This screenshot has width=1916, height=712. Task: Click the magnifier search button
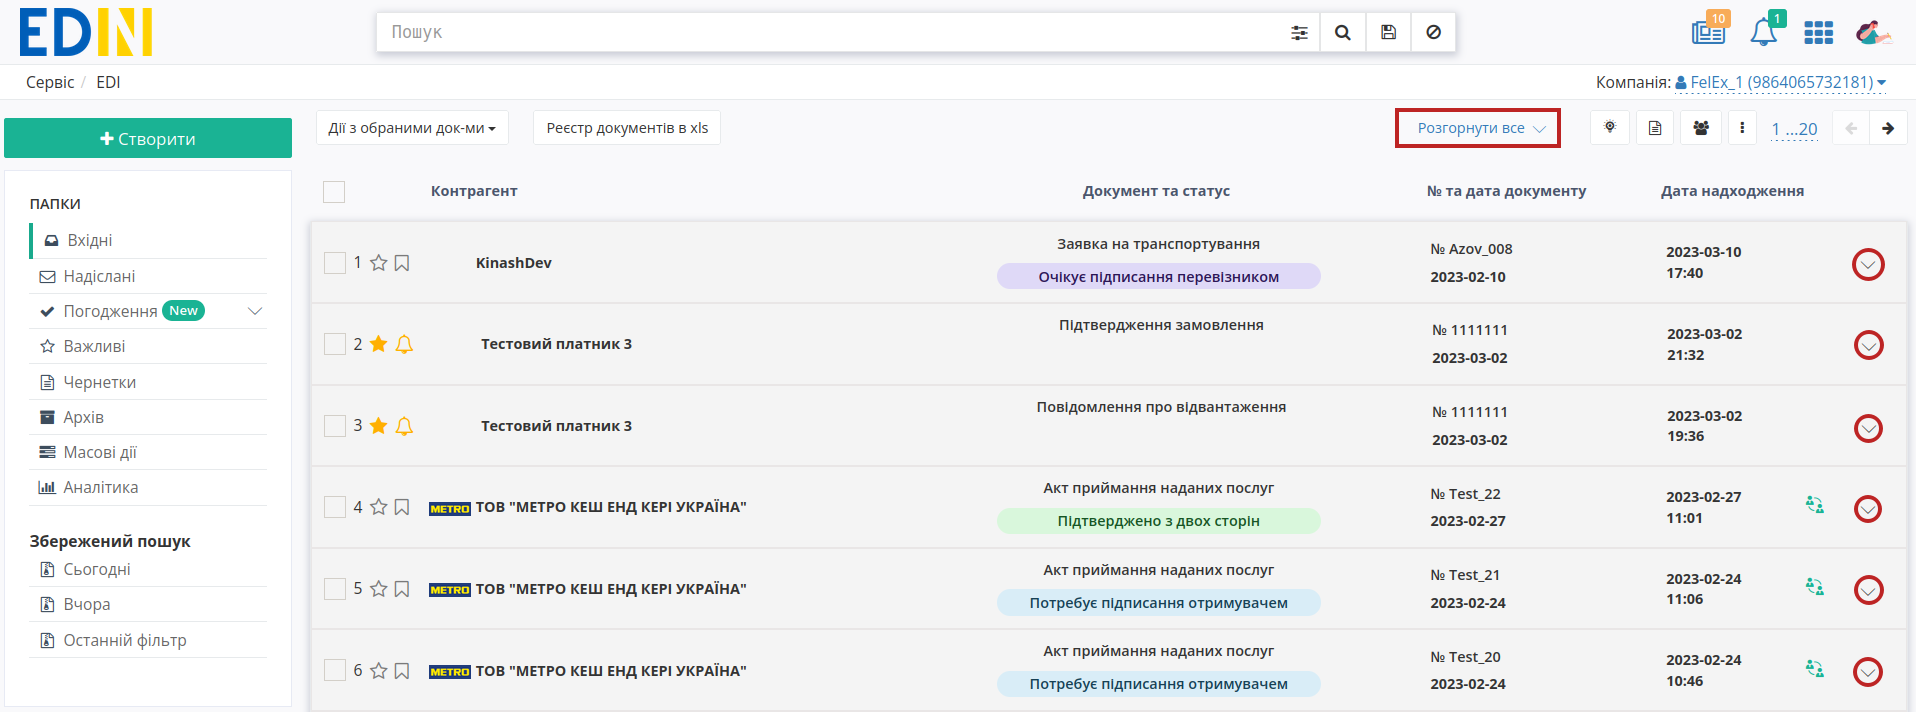[1343, 33]
